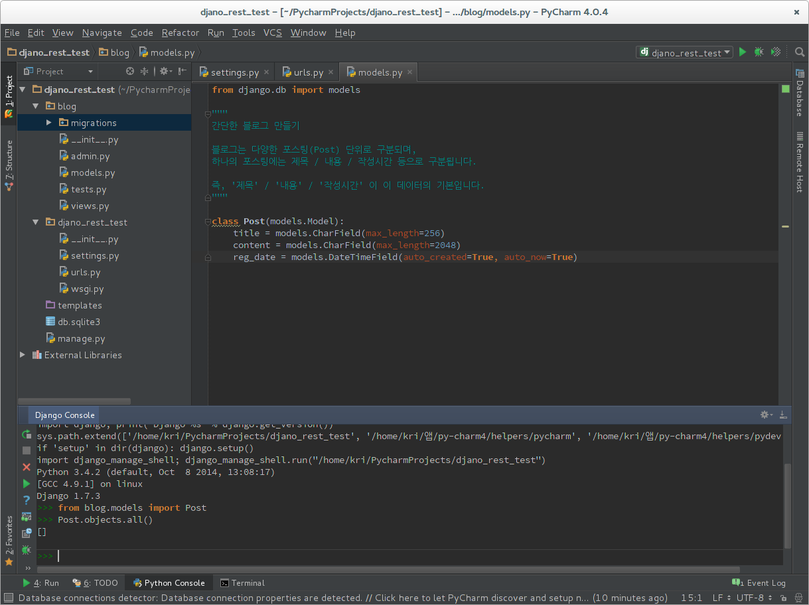Open the File menu
809x605 pixels.
pos(12,32)
